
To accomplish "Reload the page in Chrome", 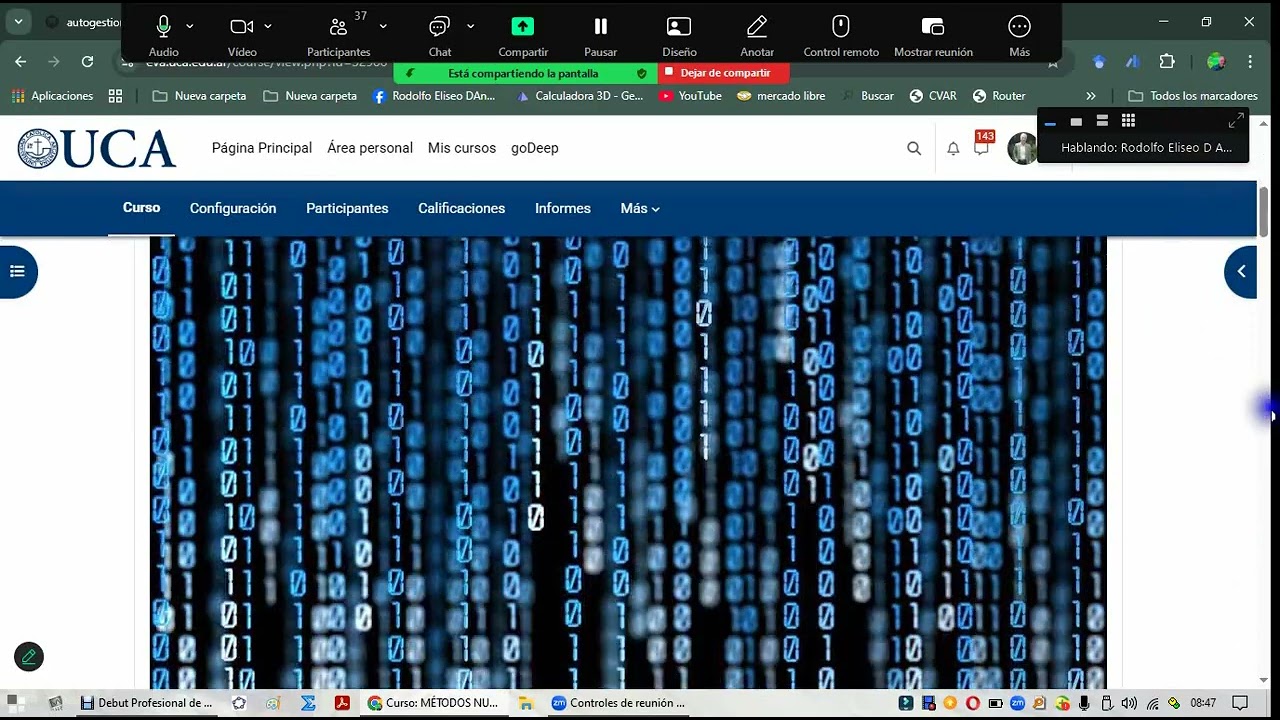I will [x=87, y=62].
